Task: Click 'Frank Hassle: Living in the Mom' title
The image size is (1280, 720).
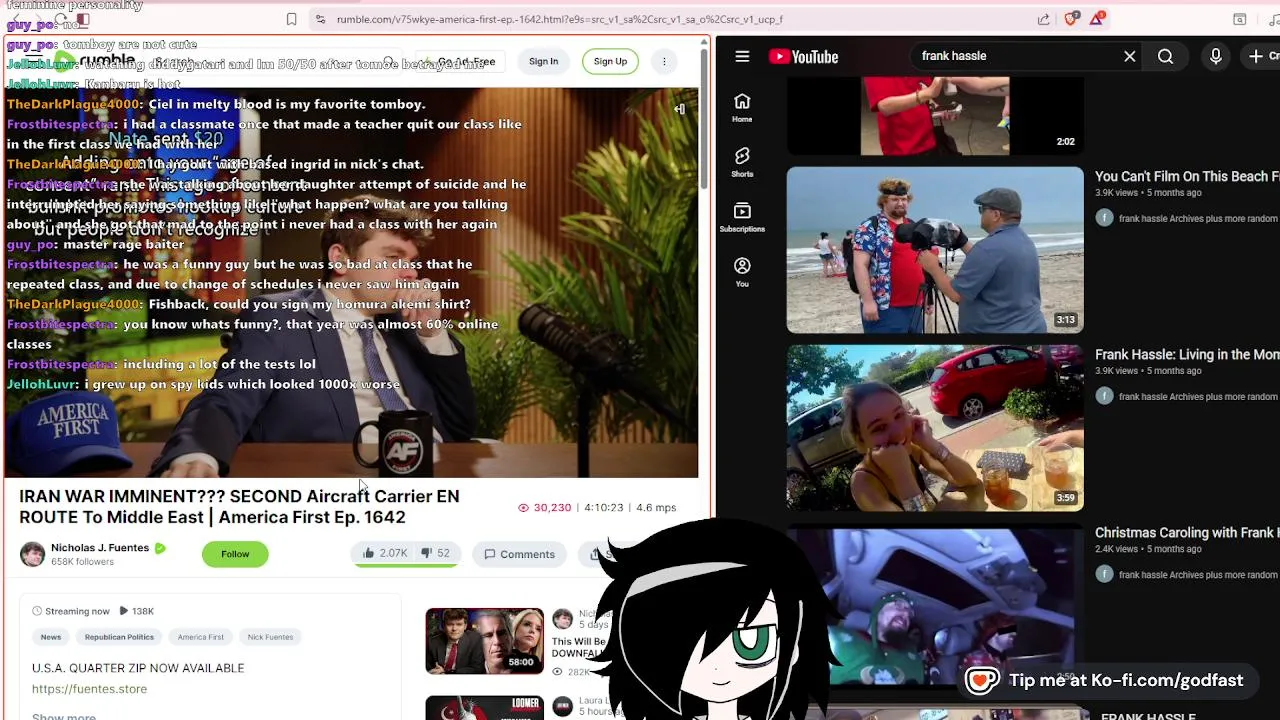Action: pos(1187,354)
